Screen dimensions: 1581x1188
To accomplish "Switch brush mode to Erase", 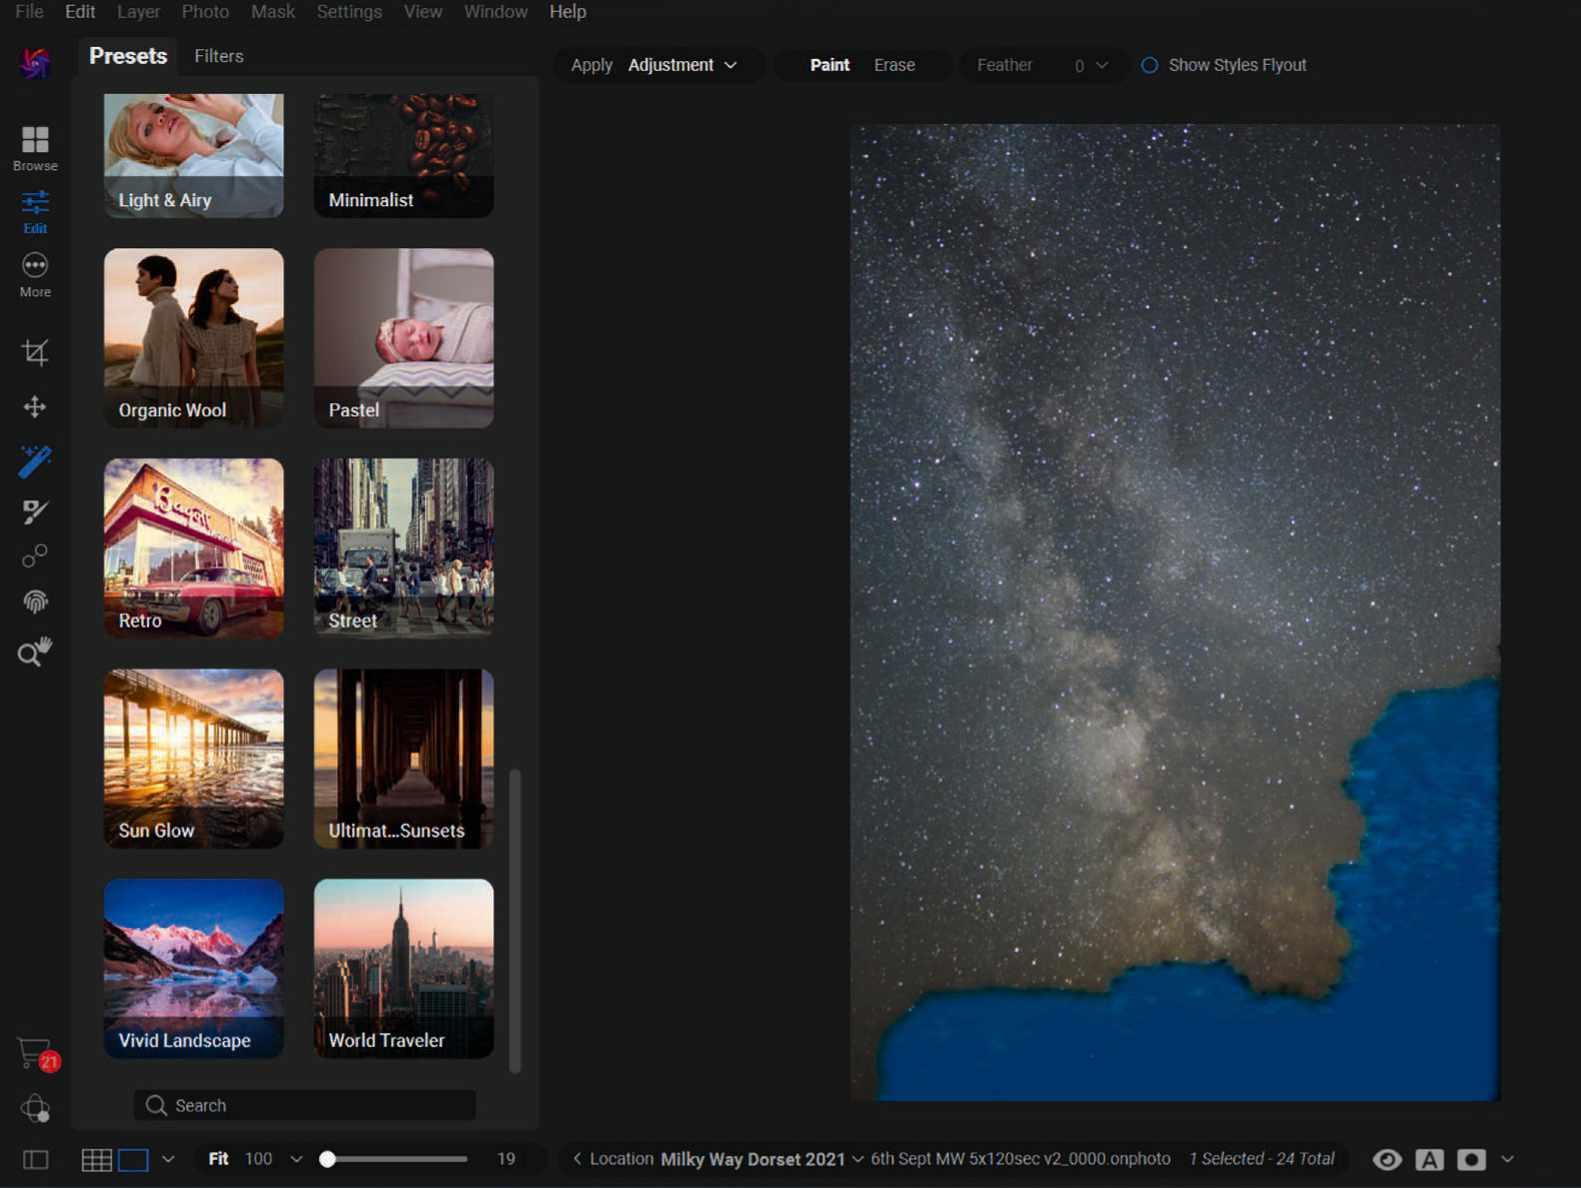I will (894, 65).
